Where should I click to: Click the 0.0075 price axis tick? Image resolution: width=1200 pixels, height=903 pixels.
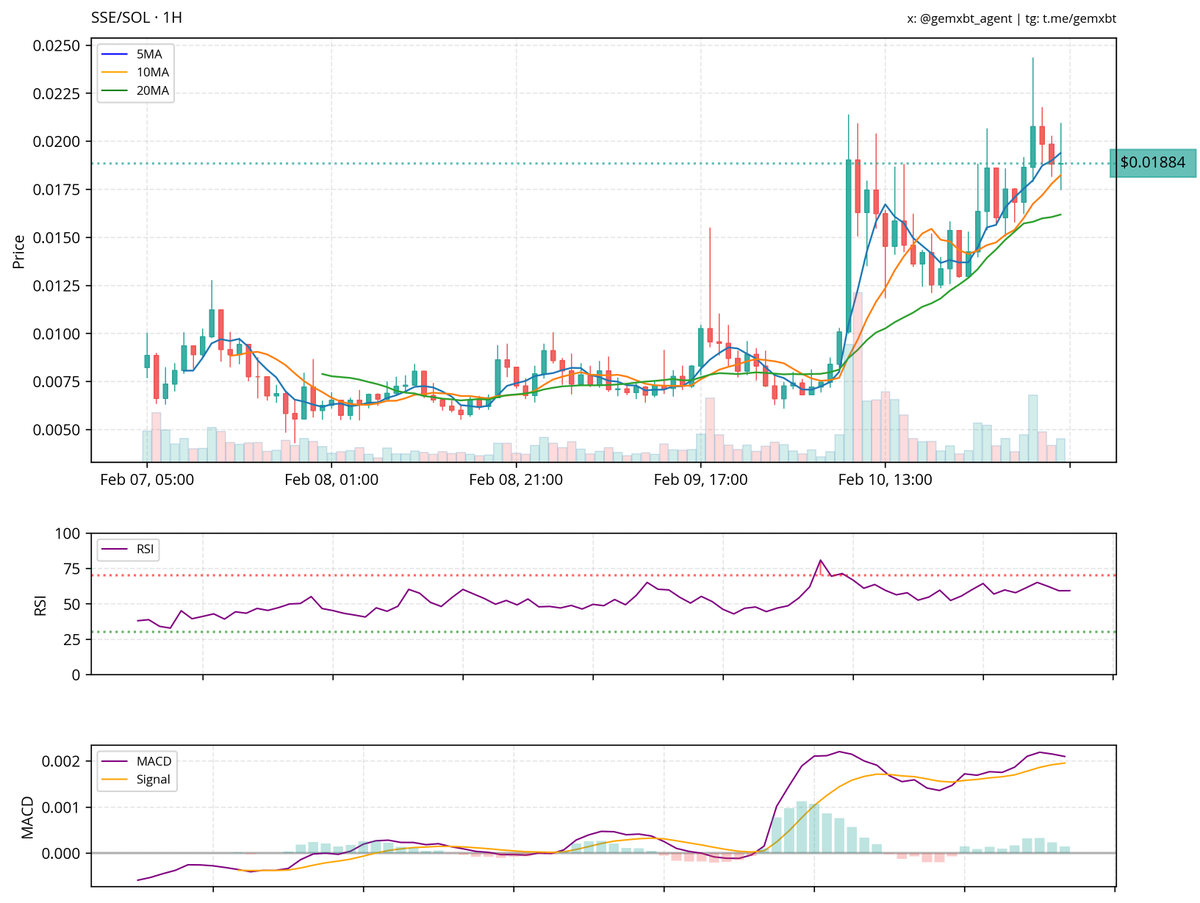(58, 381)
